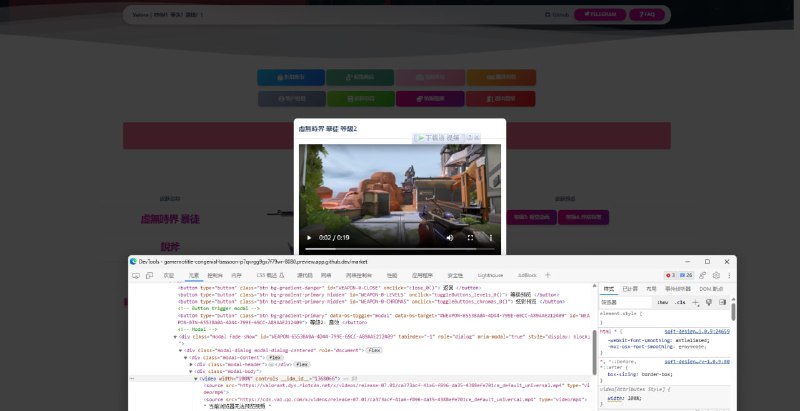Enter fullscreen on the video player
Image resolution: width=800 pixels, height=411 pixels.
point(470,238)
